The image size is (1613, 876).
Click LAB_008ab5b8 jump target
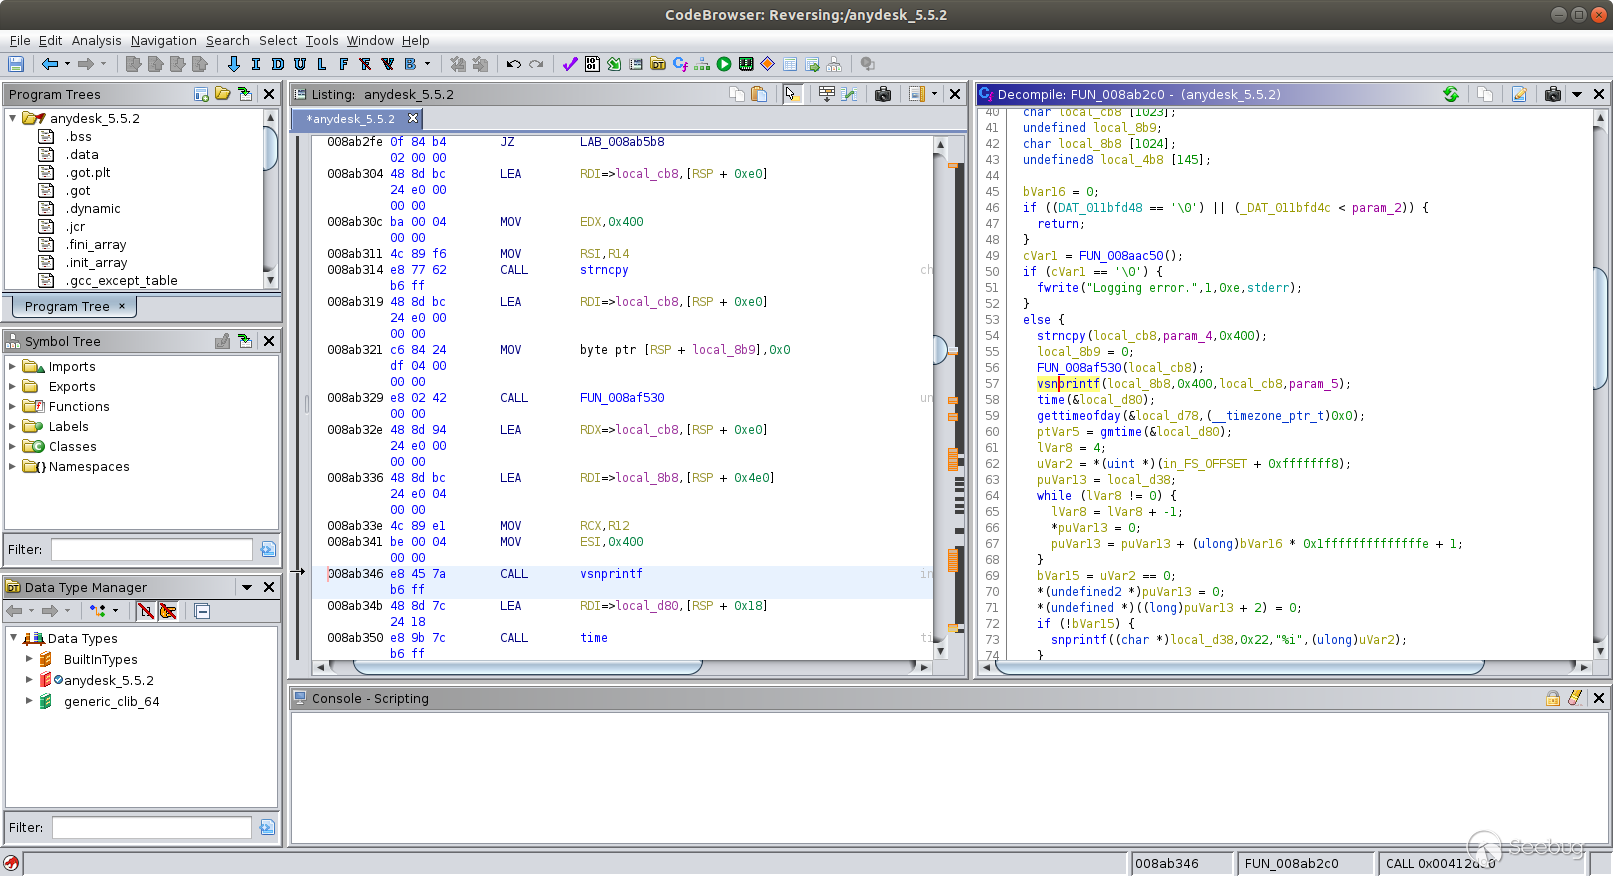(622, 142)
